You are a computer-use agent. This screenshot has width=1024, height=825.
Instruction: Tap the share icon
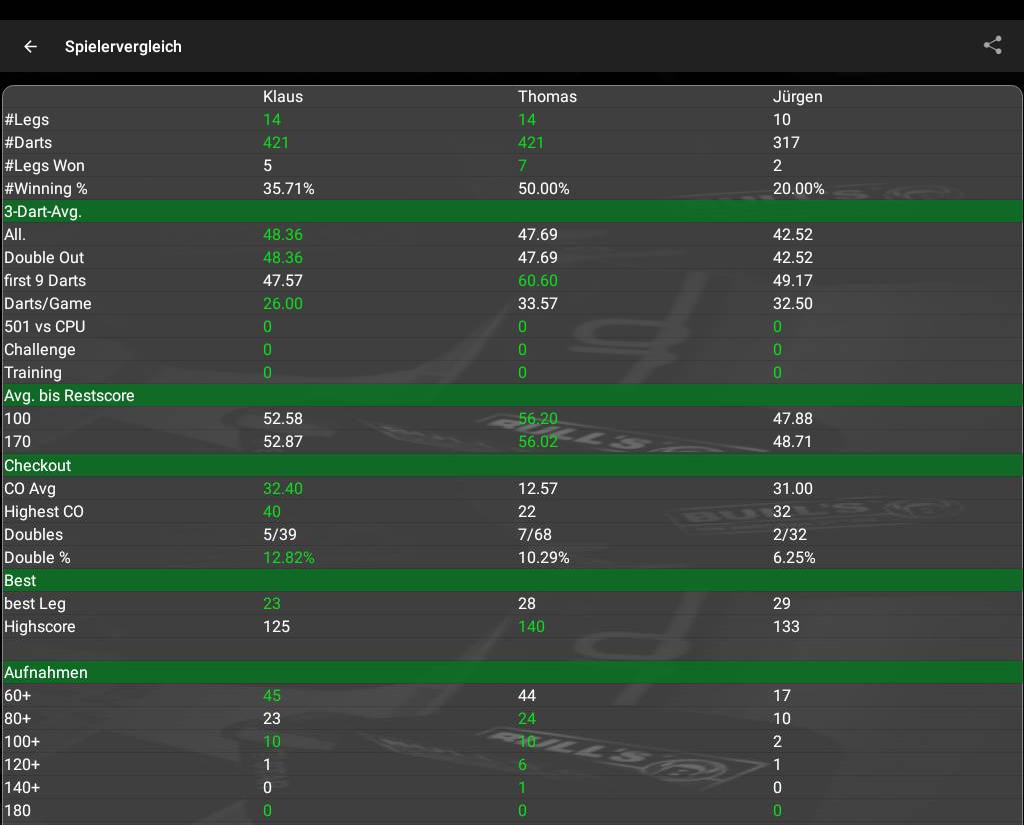pos(992,45)
